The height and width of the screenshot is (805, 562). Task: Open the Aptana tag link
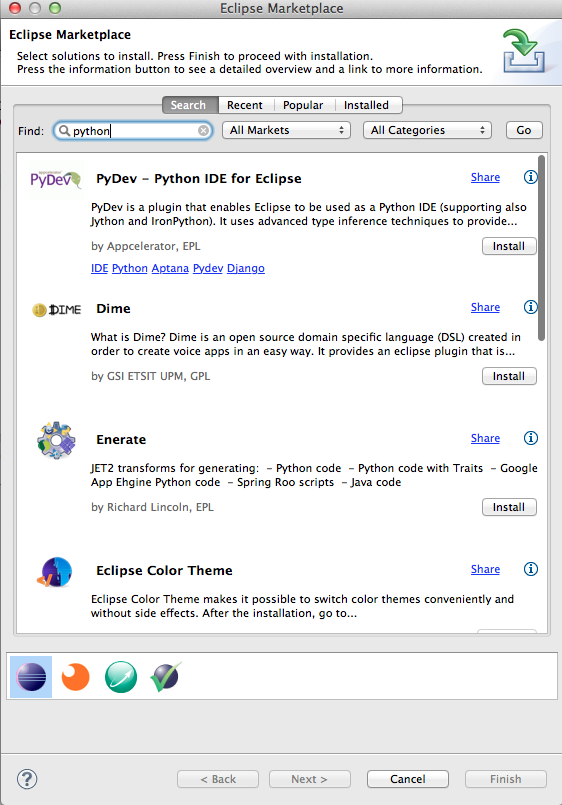(170, 269)
